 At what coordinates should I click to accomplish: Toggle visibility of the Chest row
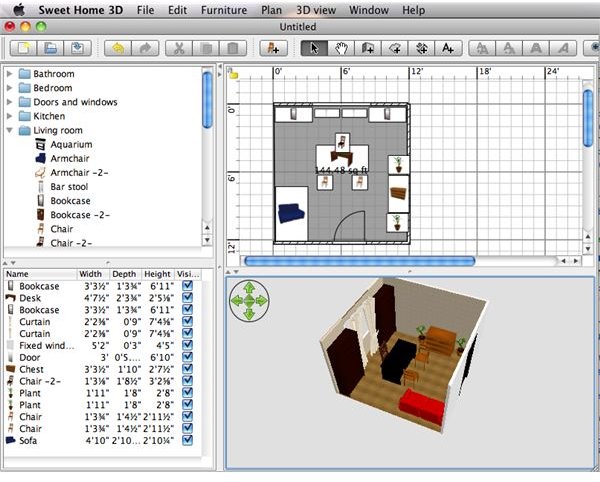pyautogui.click(x=187, y=369)
